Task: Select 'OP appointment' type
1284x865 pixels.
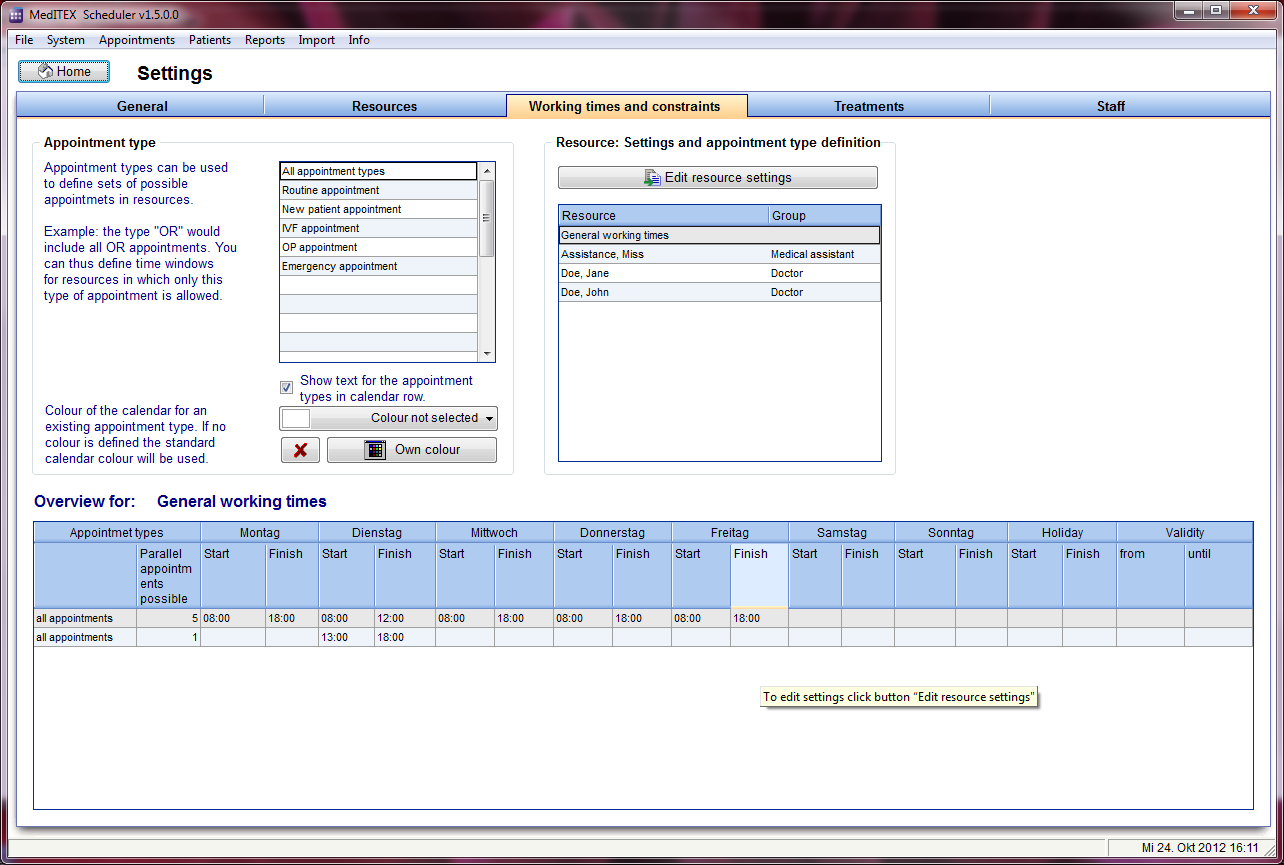Action: click(378, 247)
